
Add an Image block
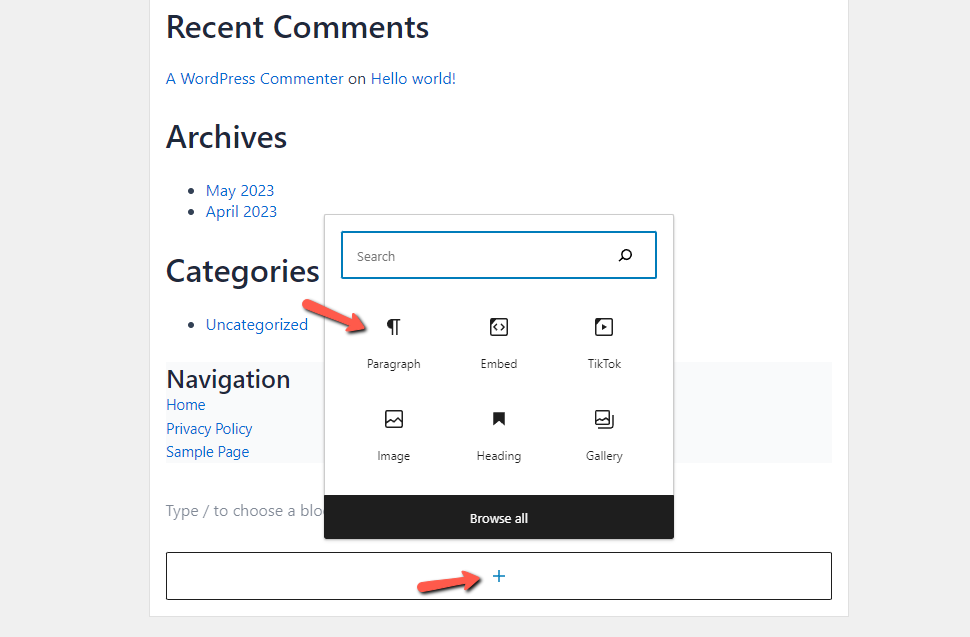(x=394, y=420)
